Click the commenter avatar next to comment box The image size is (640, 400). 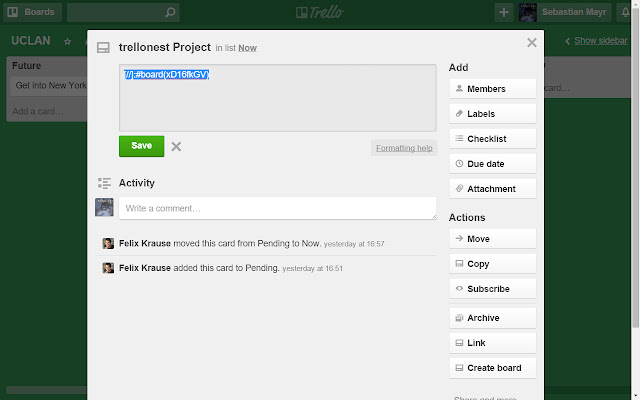click(x=104, y=207)
